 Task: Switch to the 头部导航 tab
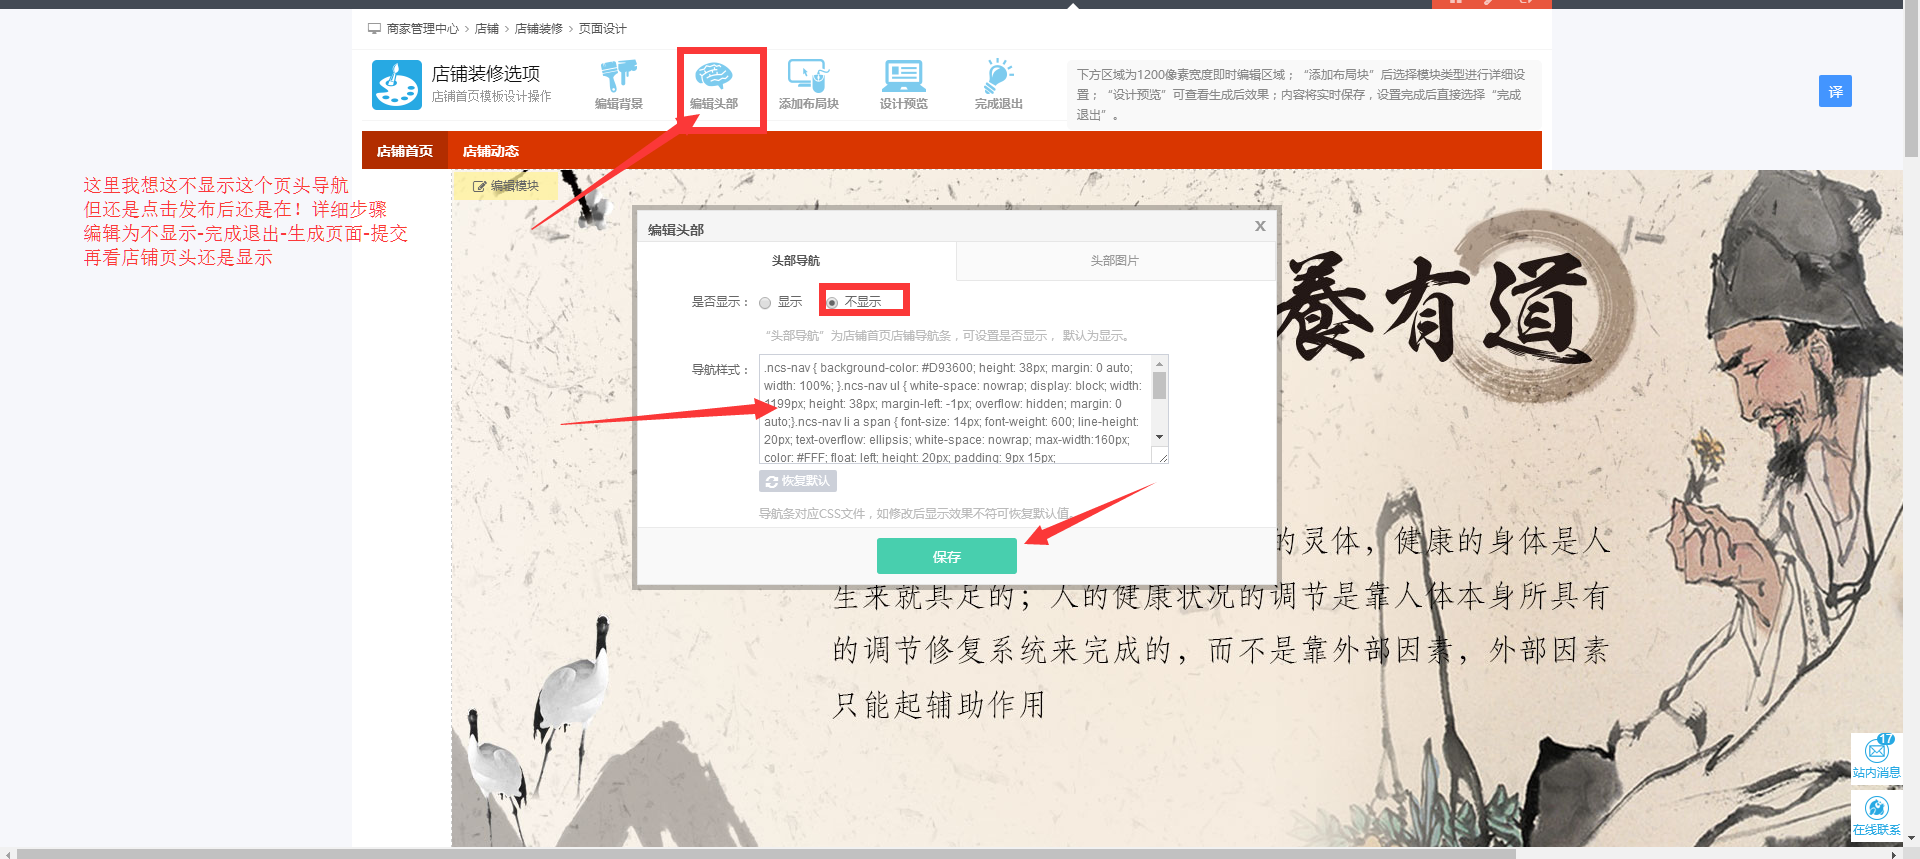pos(796,260)
